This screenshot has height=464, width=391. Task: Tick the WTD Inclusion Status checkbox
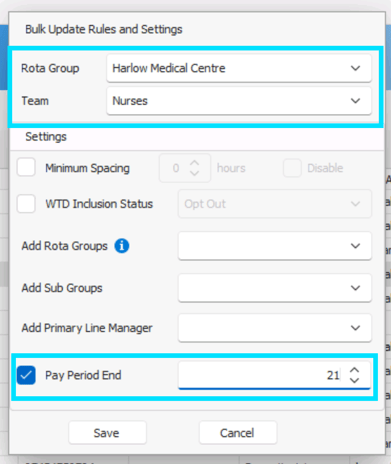[26, 204]
